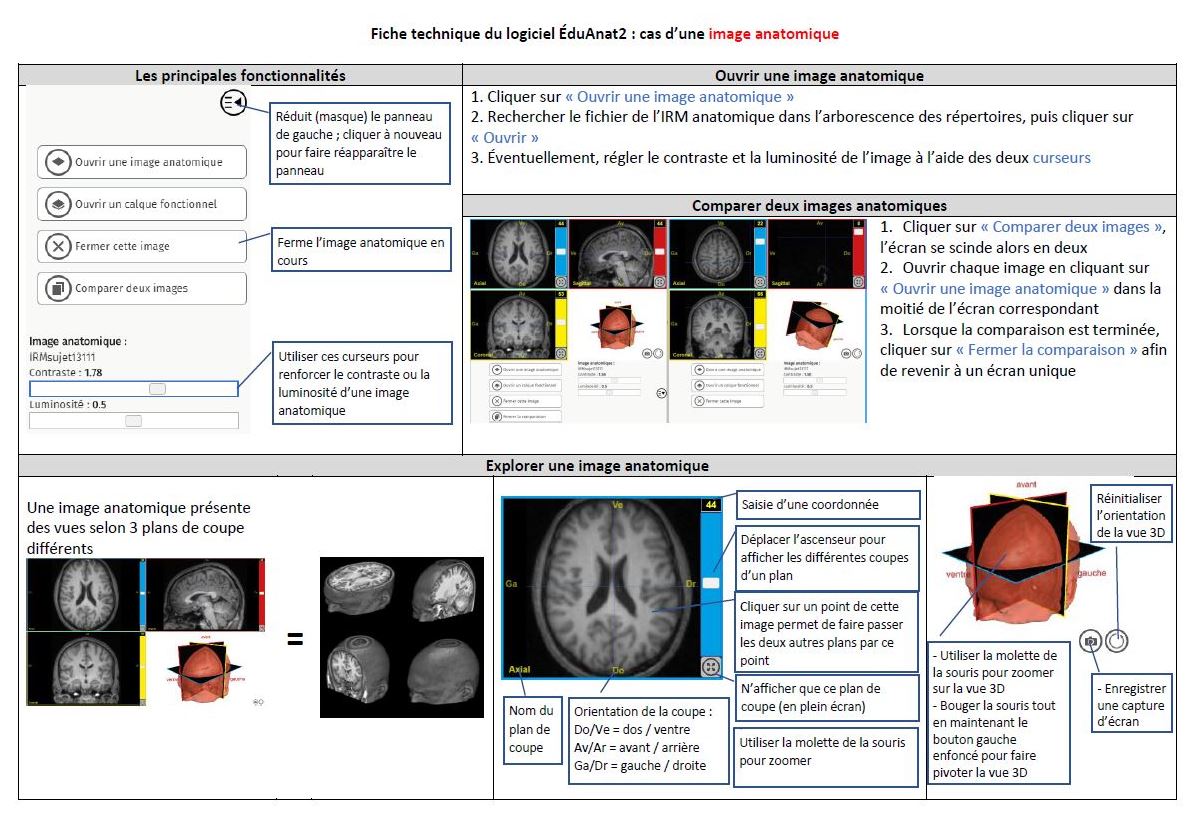
Task: Click the blue scrollbar handle on large axial view
Action: click(x=711, y=581)
